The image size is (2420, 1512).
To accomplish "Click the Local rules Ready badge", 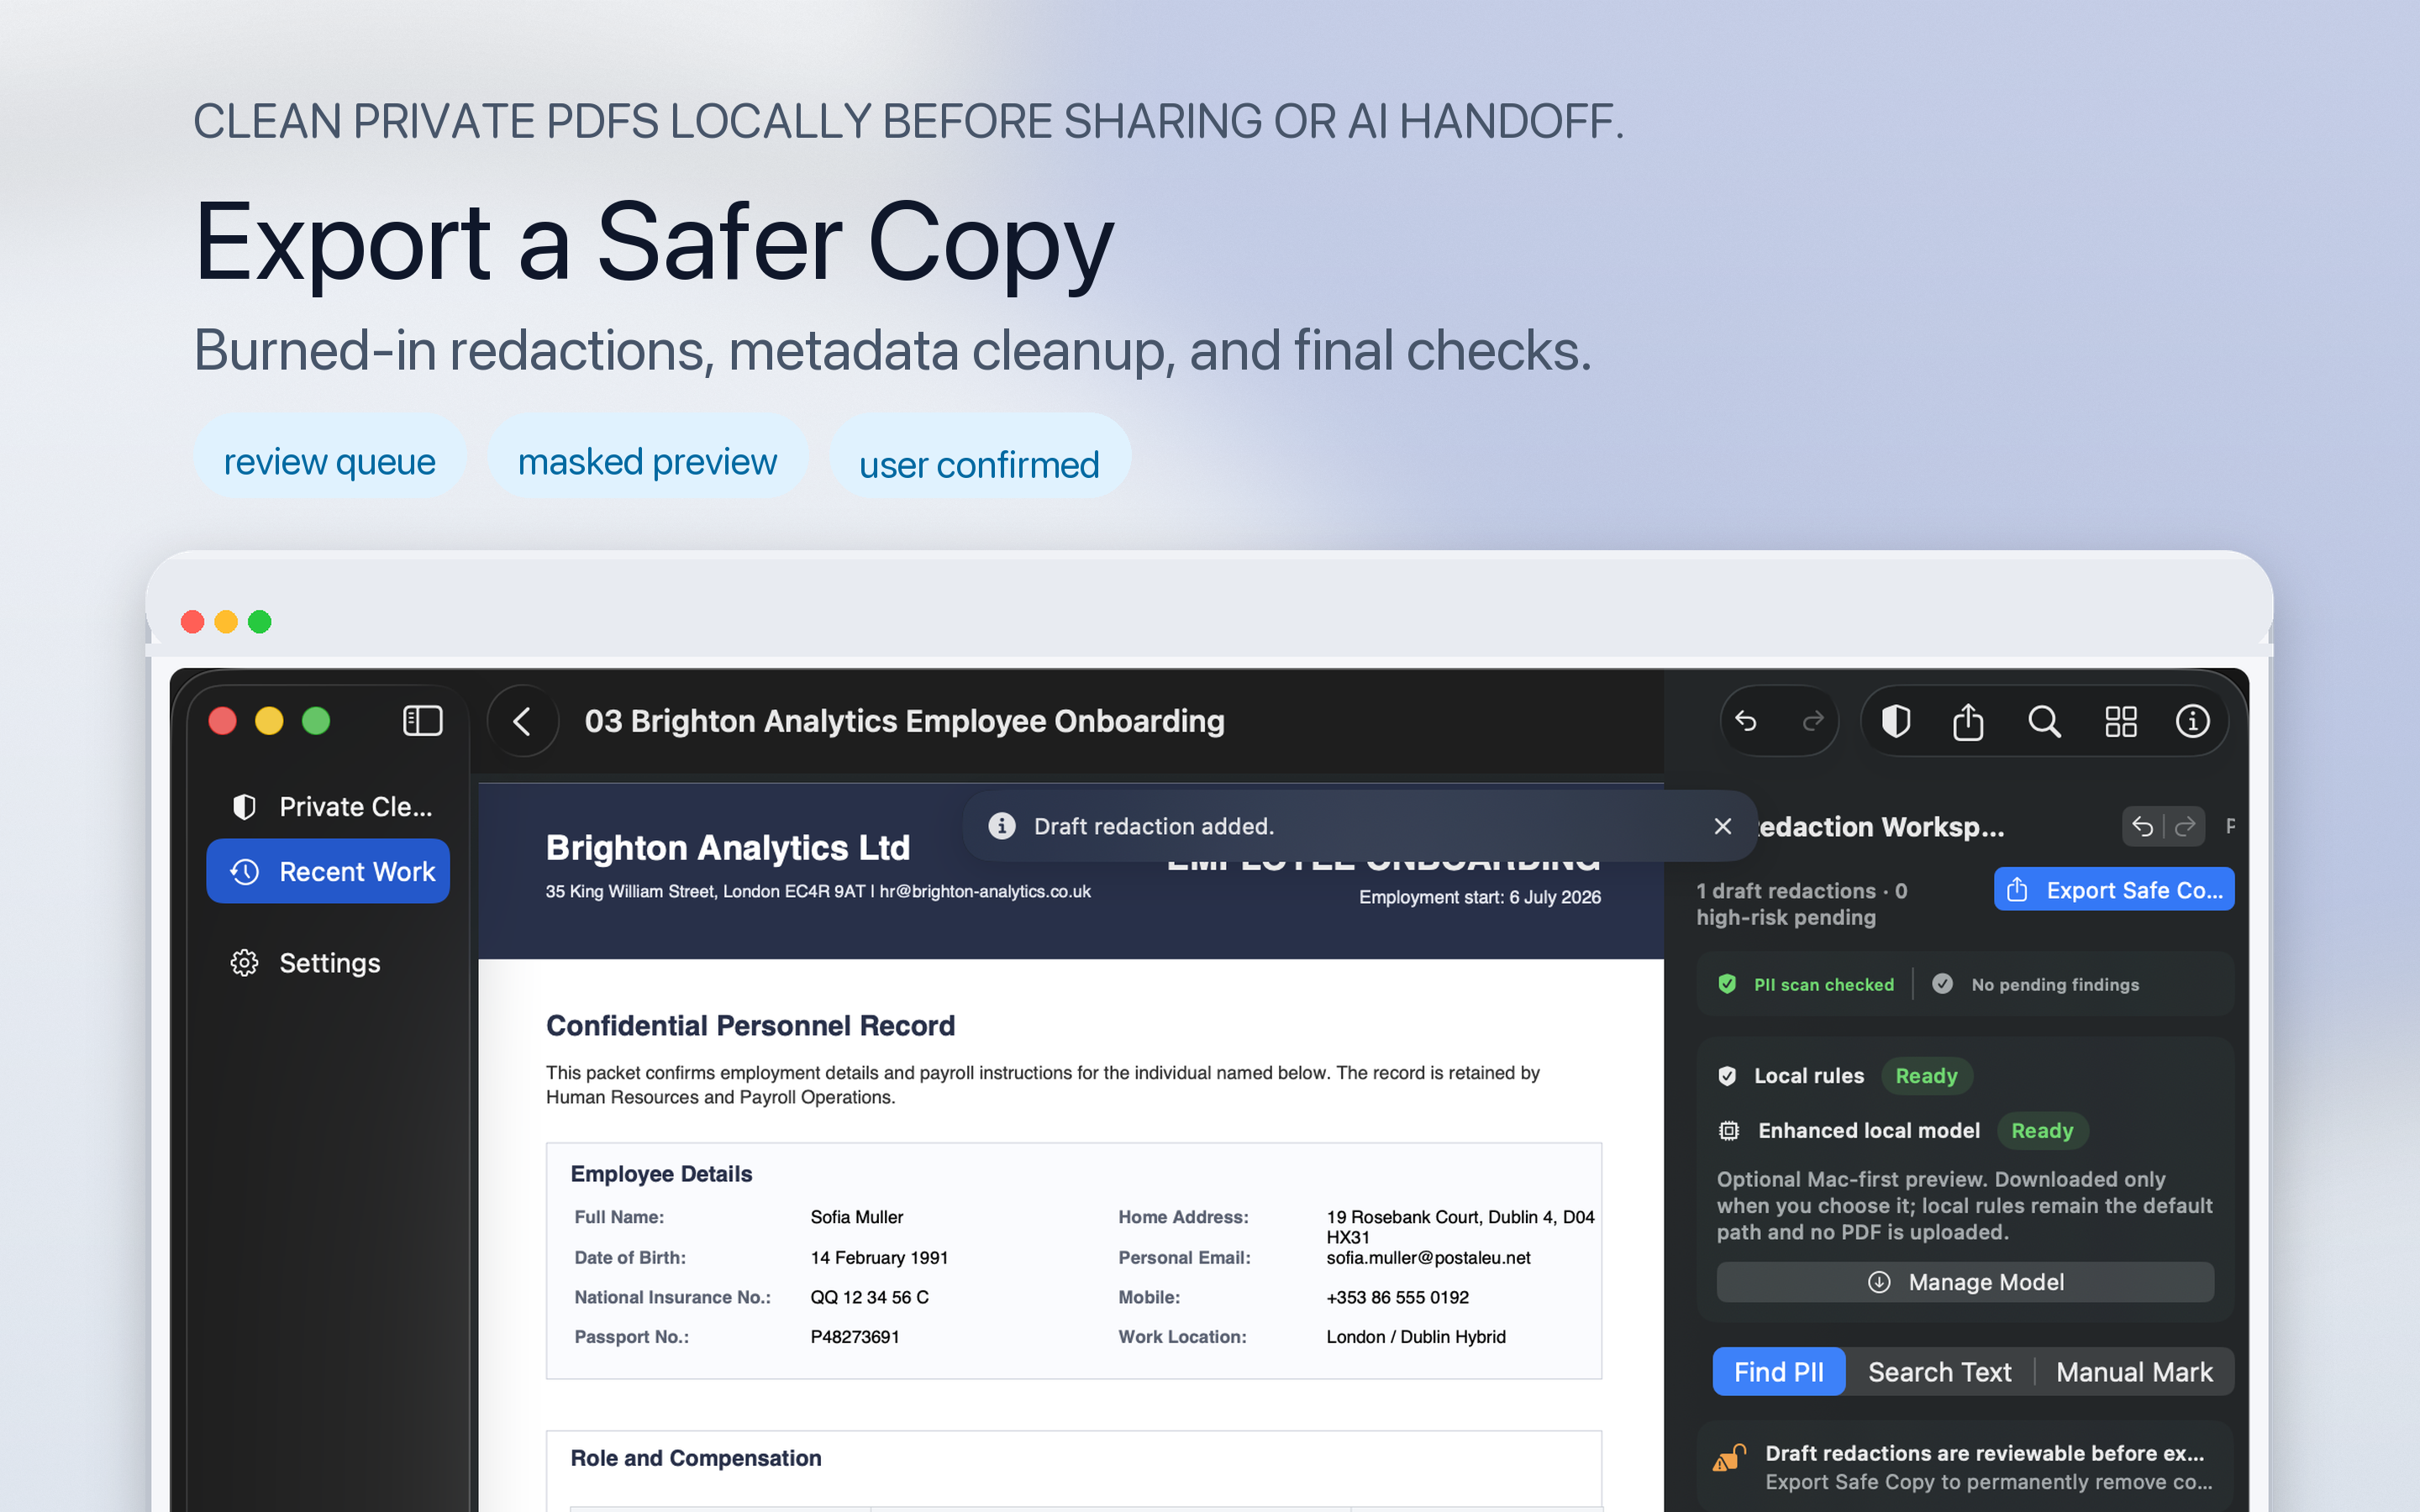I will (1926, 1076).
